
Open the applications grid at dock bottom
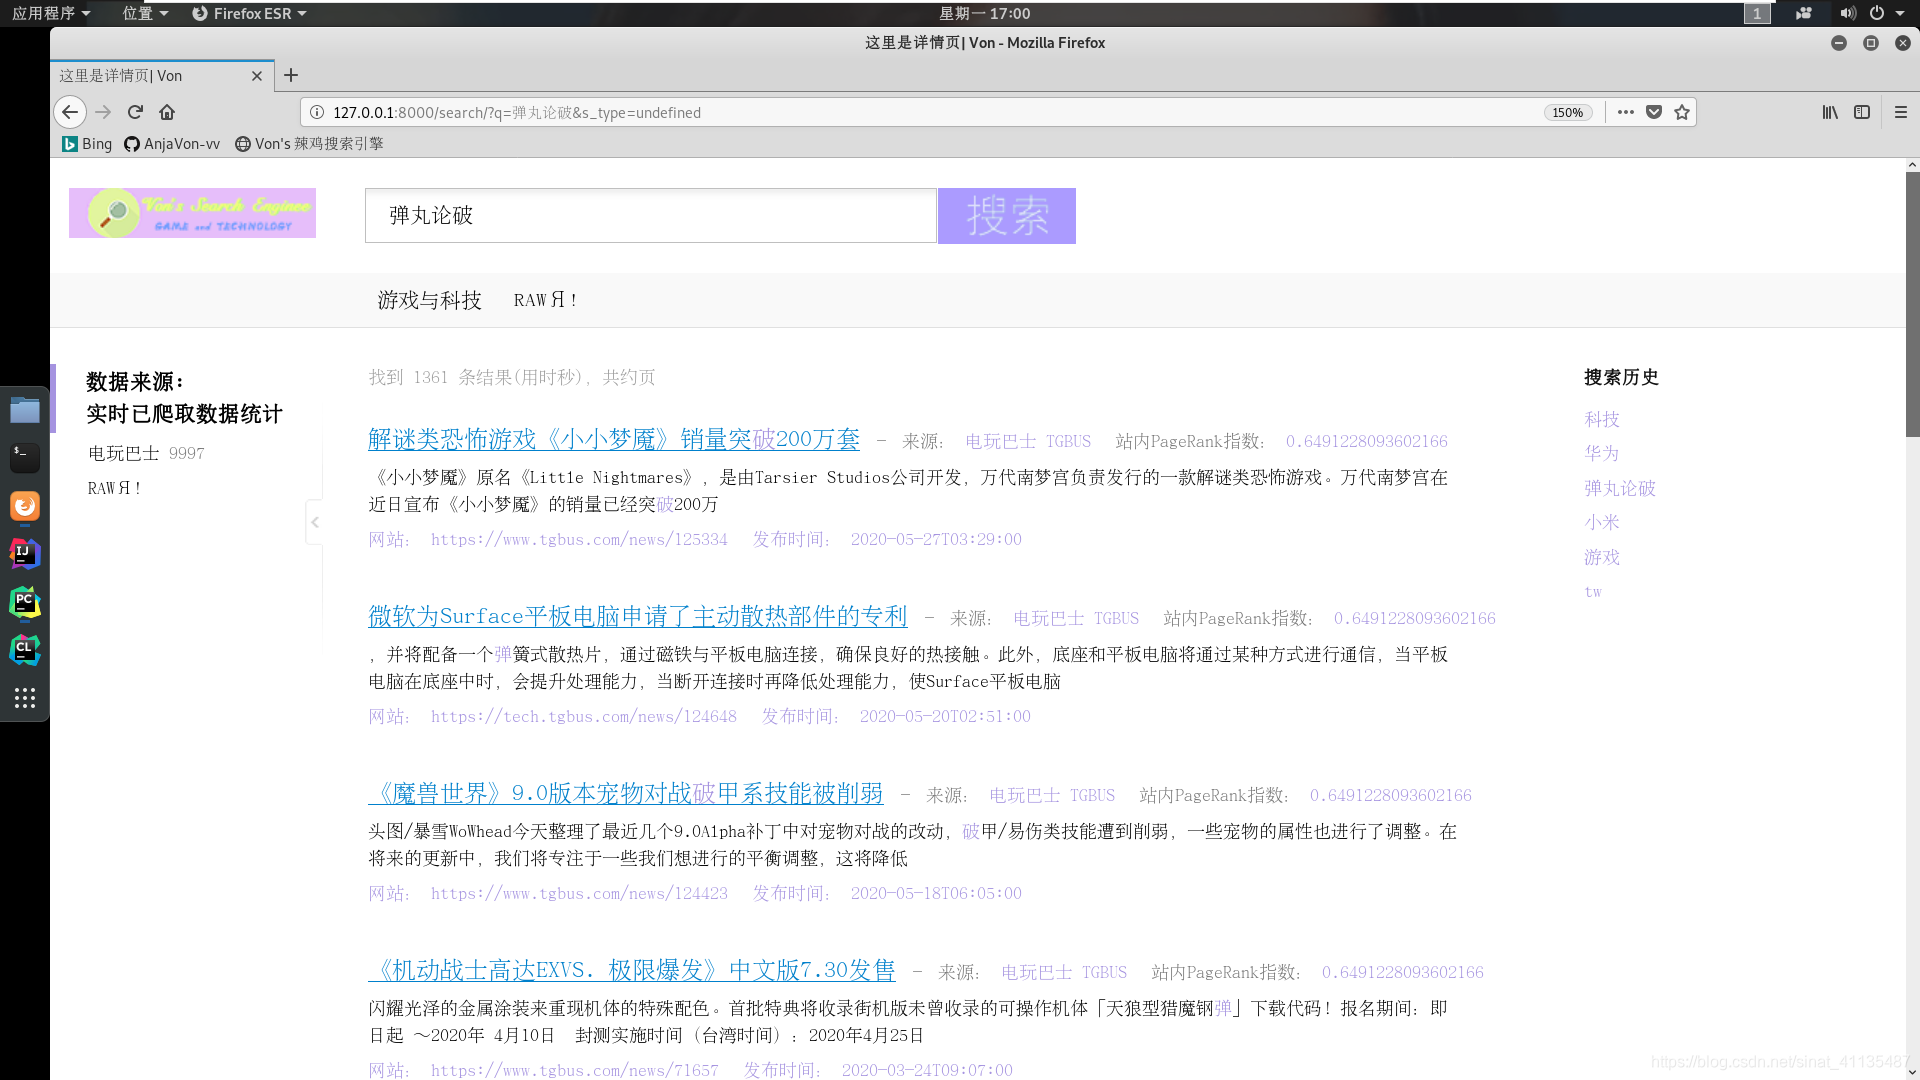pyautogui.click(x=24, y=698)
